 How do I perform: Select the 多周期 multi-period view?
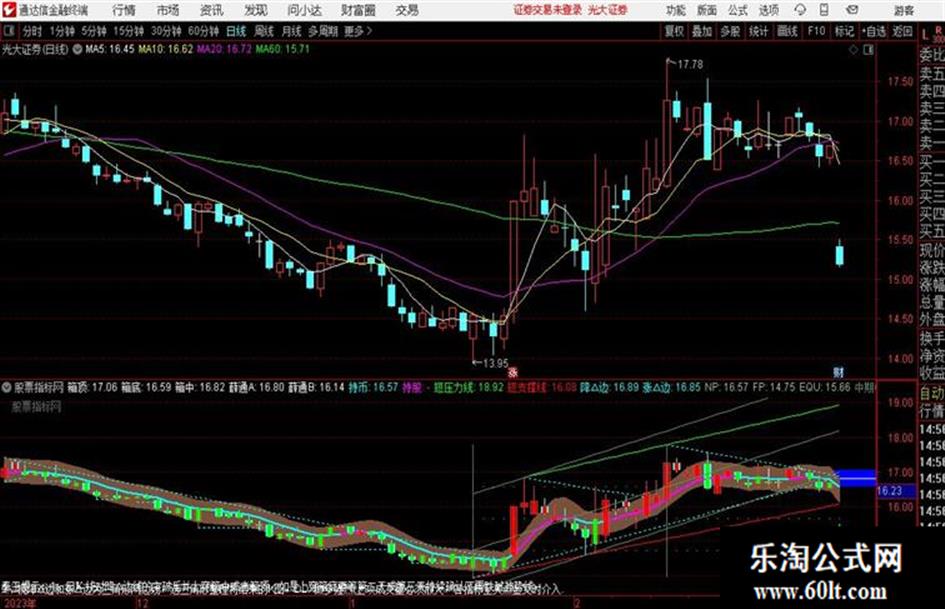[x=323, y=31]
